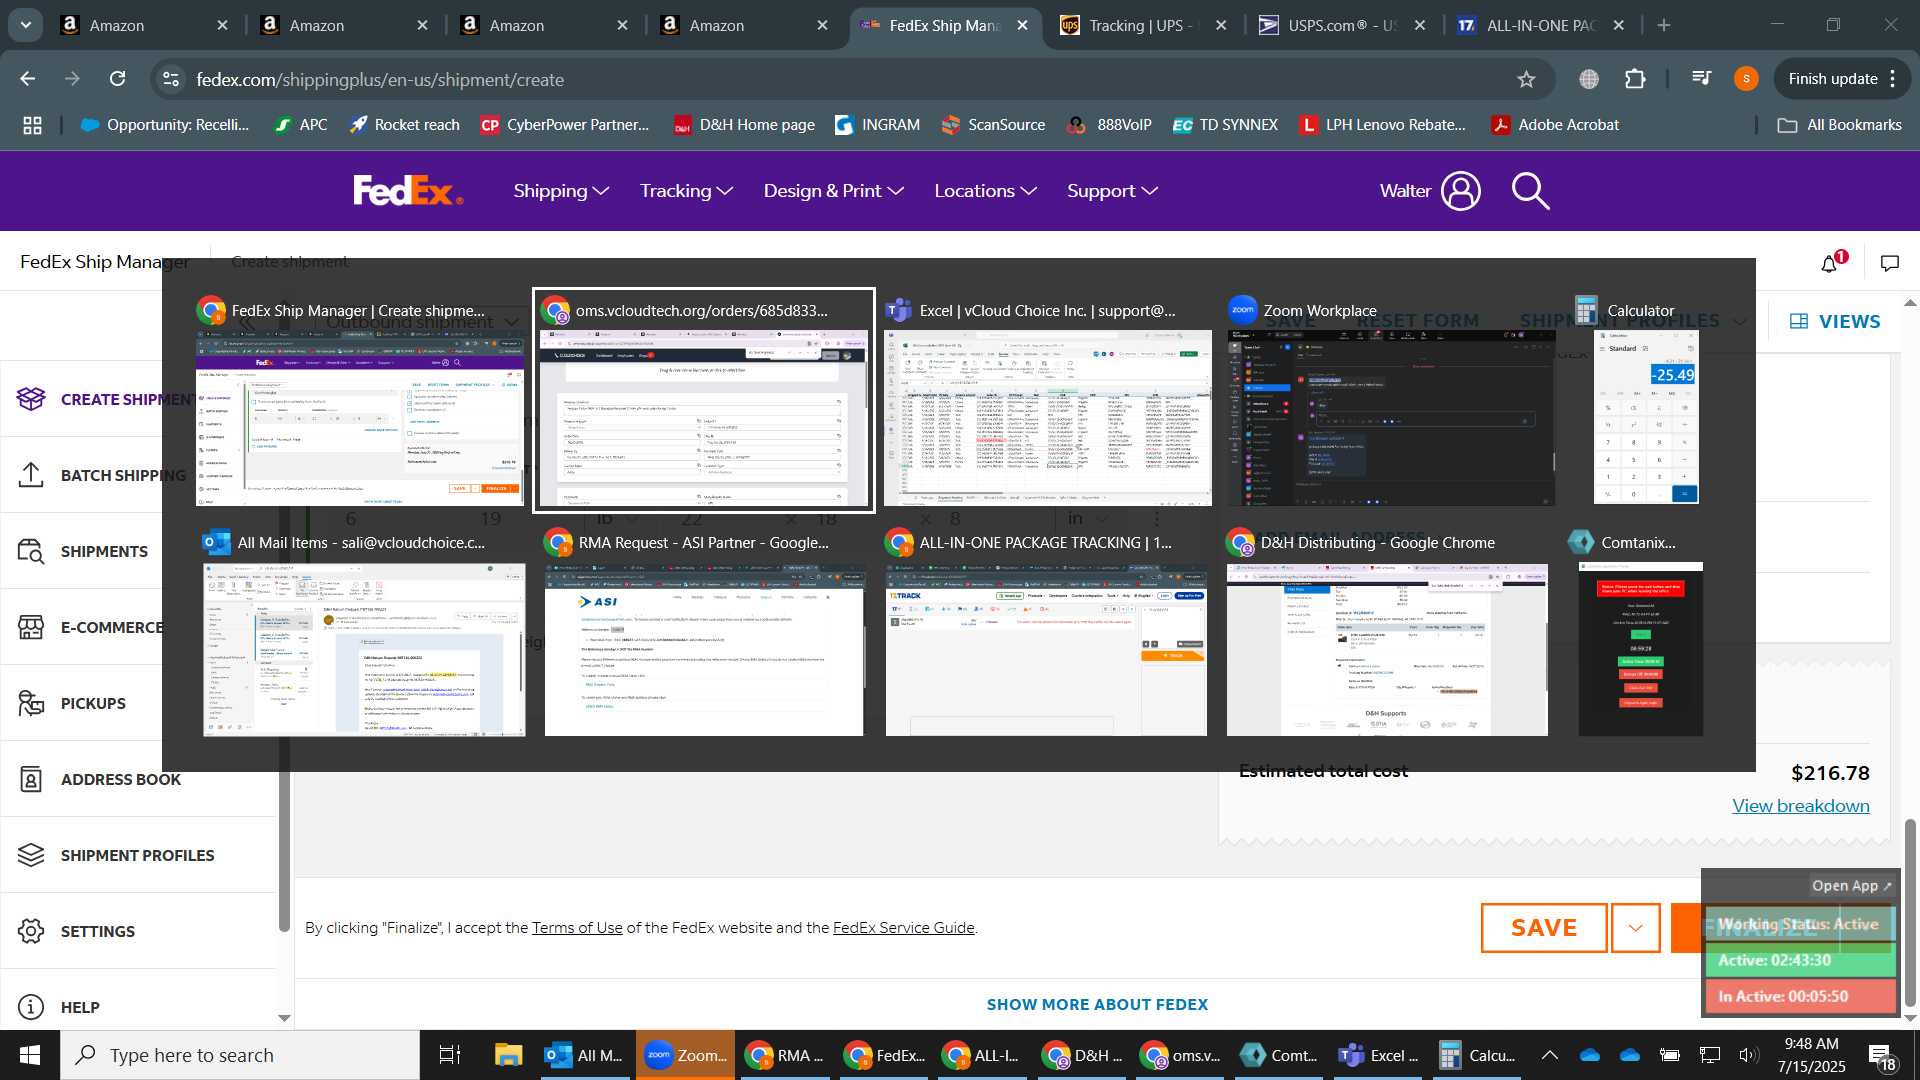Viewport: 1920px width, 1080px height.
Task: Go back to previous page
Action: coord(28,79)
